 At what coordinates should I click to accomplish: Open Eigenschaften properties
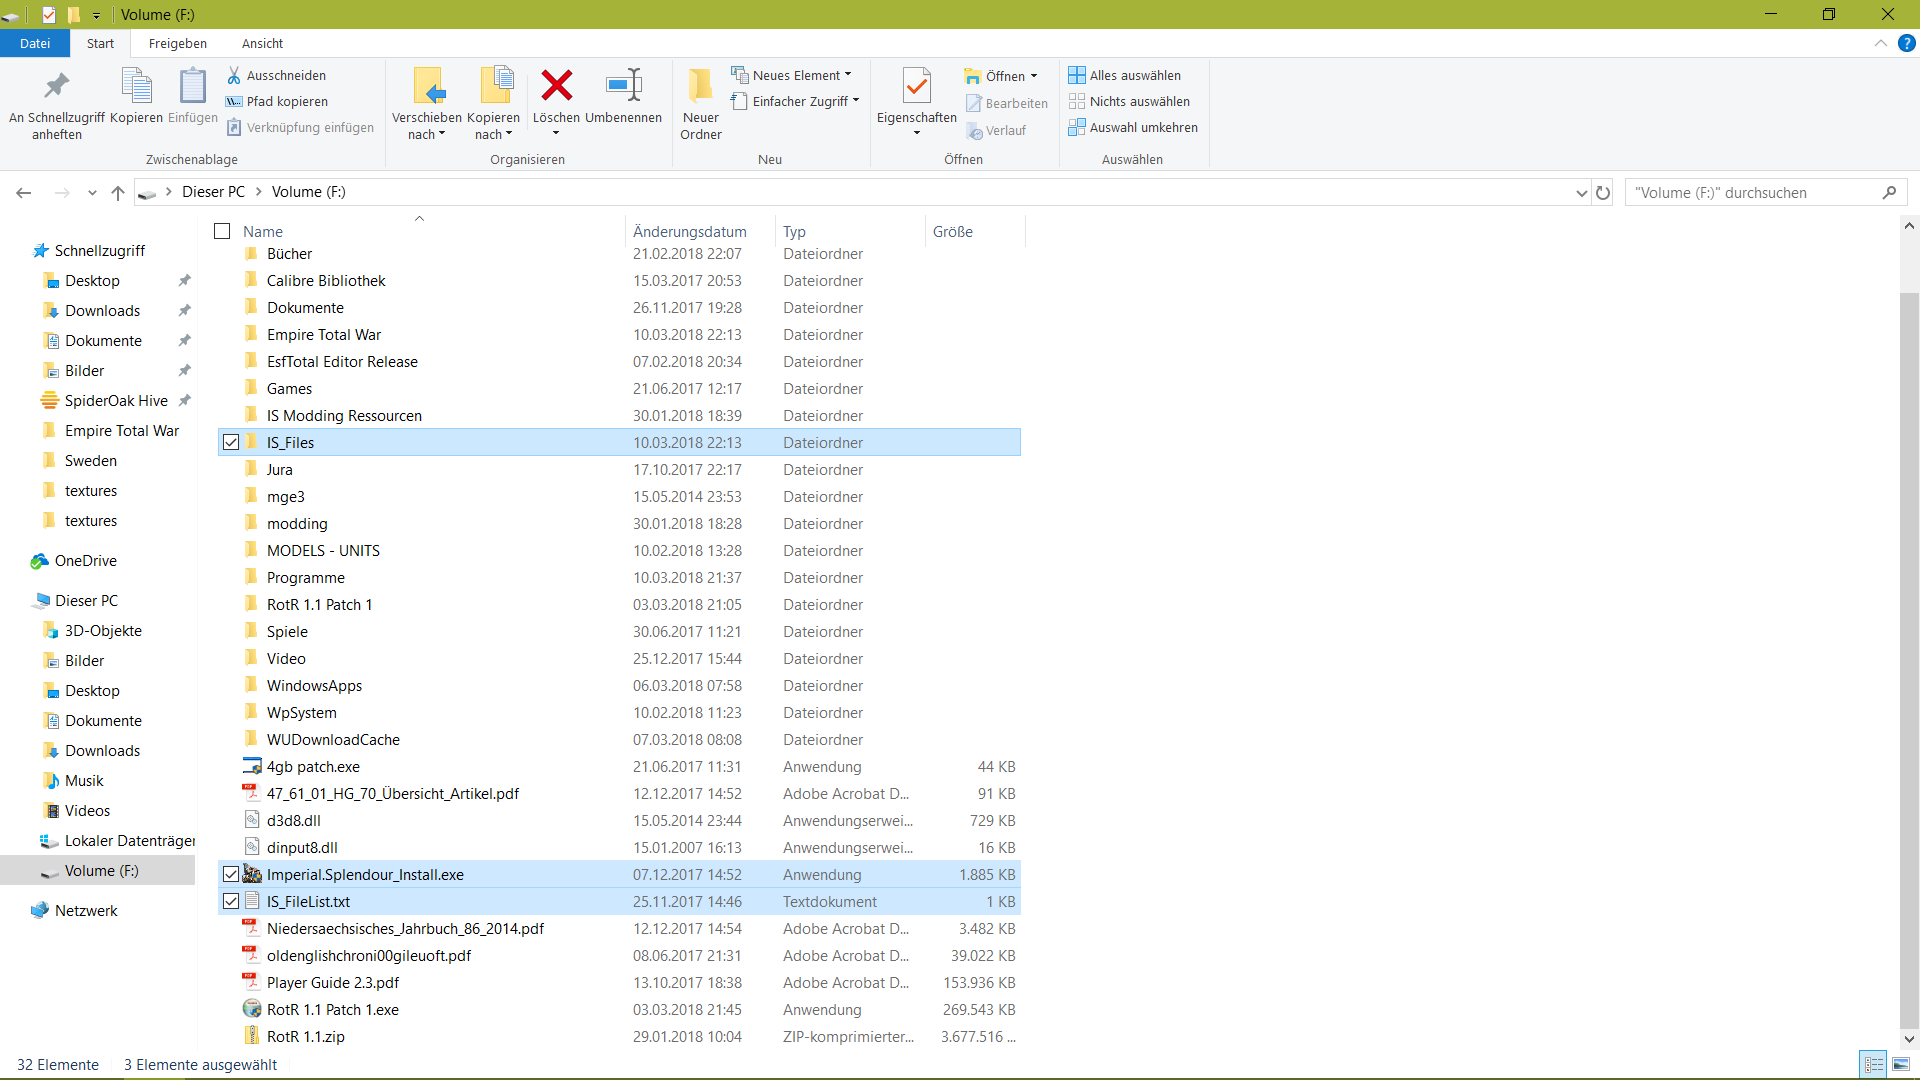pos(917,103)
